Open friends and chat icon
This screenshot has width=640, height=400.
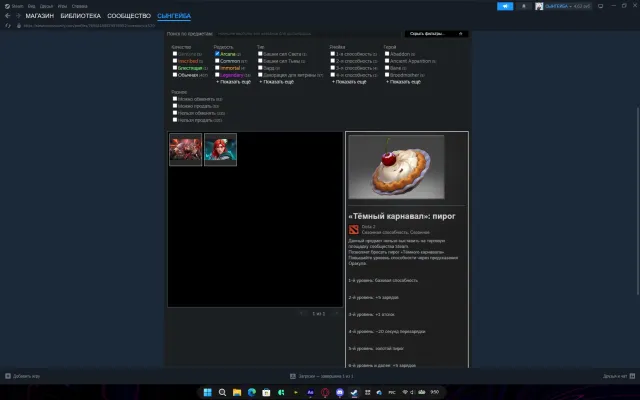[x=632, y=376]
